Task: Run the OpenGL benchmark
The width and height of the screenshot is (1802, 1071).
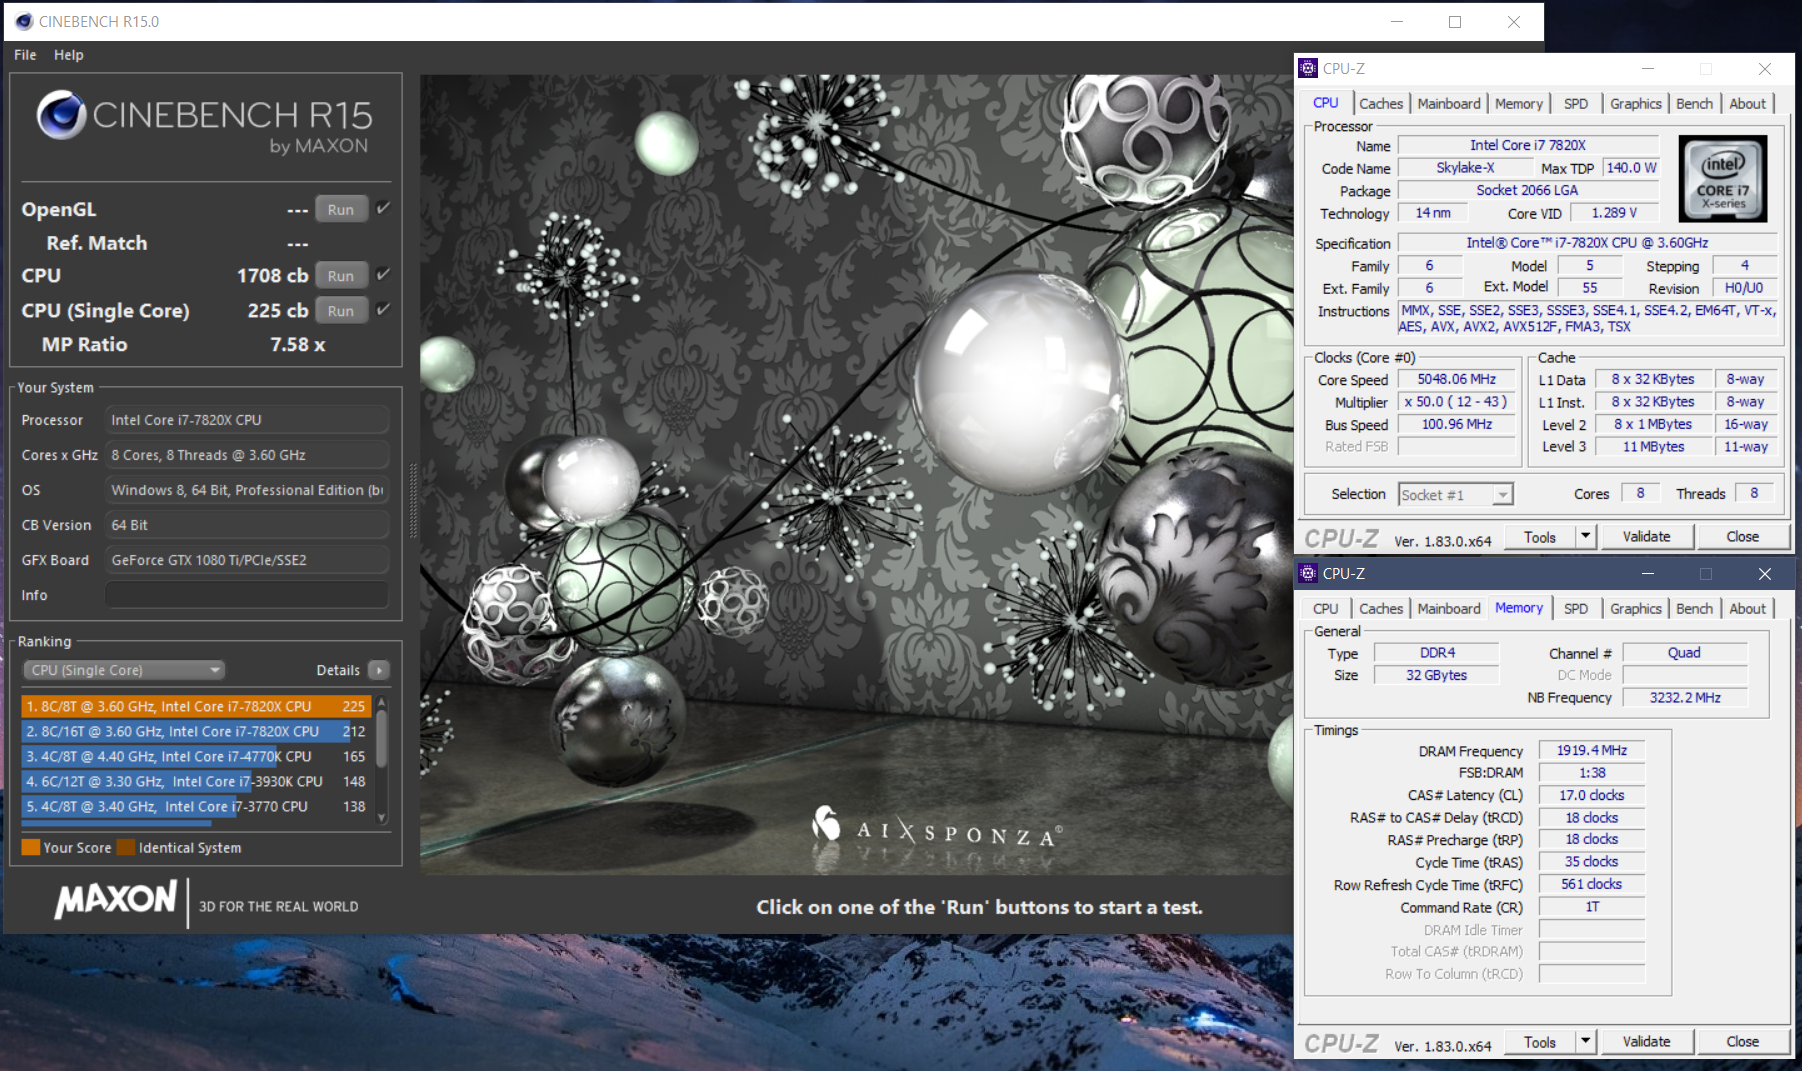Action: point(341,209)
